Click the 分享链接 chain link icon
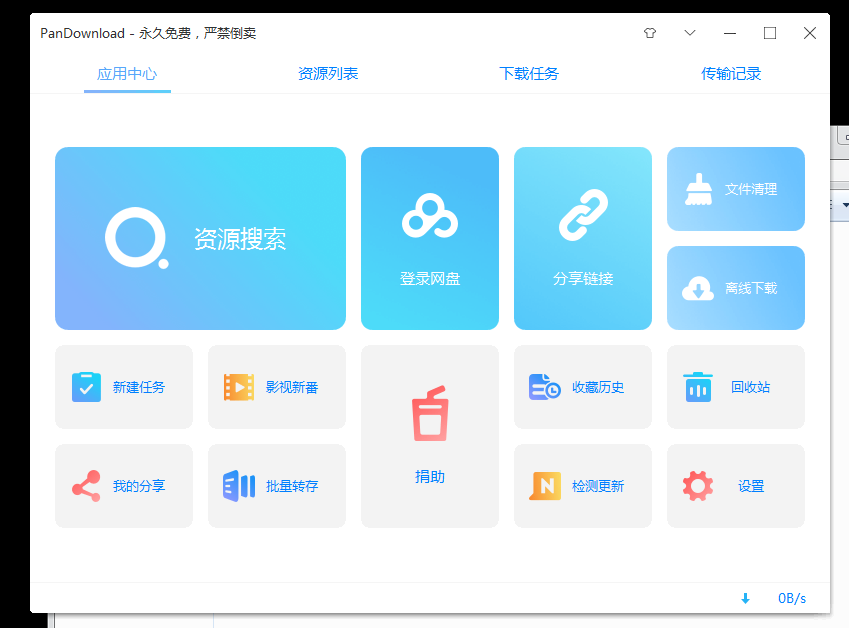 pyautogui.click(x=583, y=216)
